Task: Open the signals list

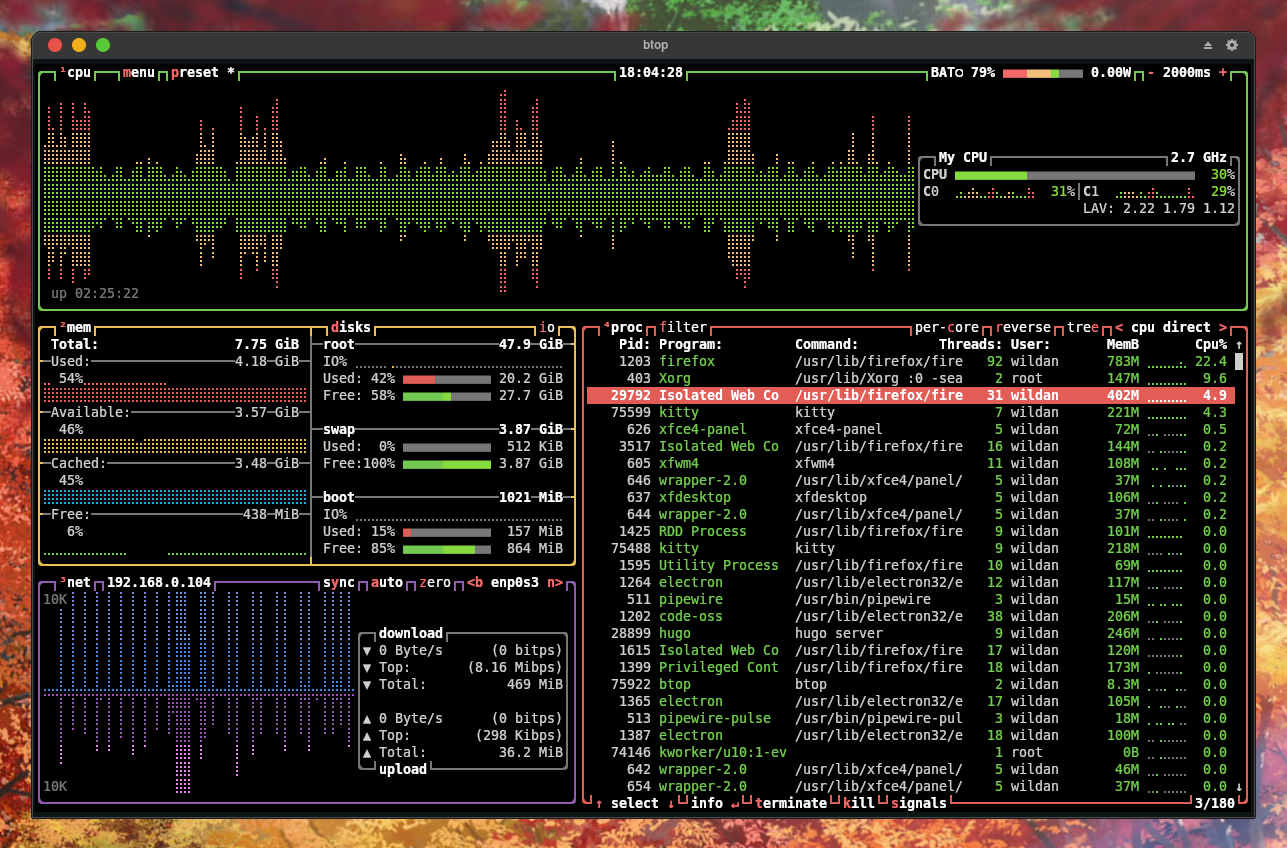Action: click(x=919, y=803)
